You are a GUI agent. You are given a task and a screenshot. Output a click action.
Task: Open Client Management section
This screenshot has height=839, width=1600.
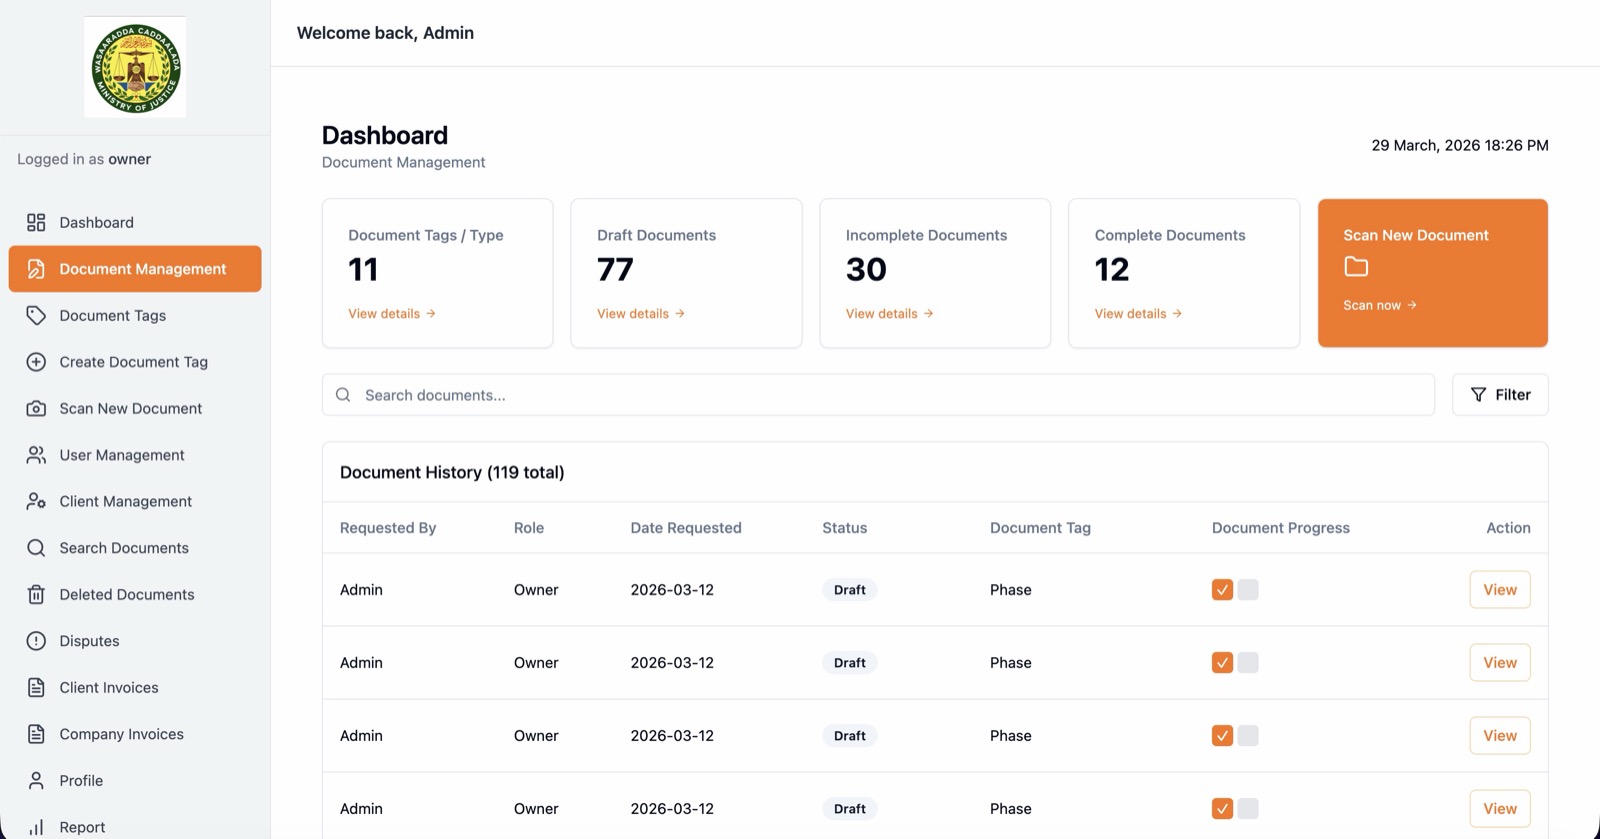pyautogui.click(x=135, y=501)
